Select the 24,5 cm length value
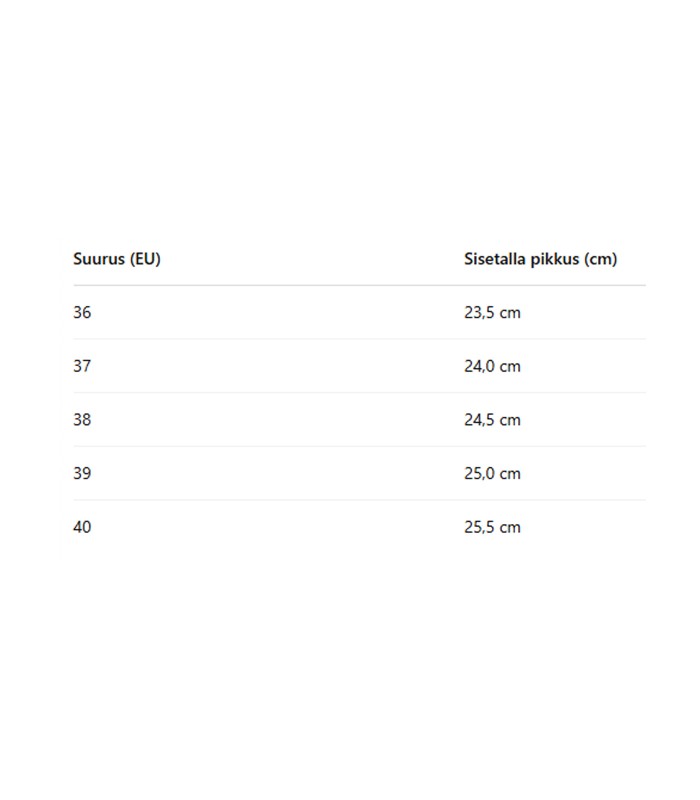Viewport: 700px width, 800px height. pos(492,420)
